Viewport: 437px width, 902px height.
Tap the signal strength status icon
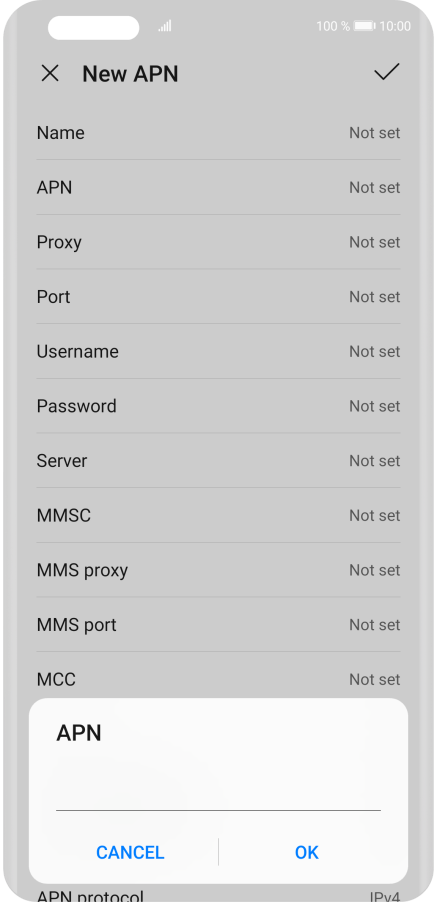click(165, 26)
